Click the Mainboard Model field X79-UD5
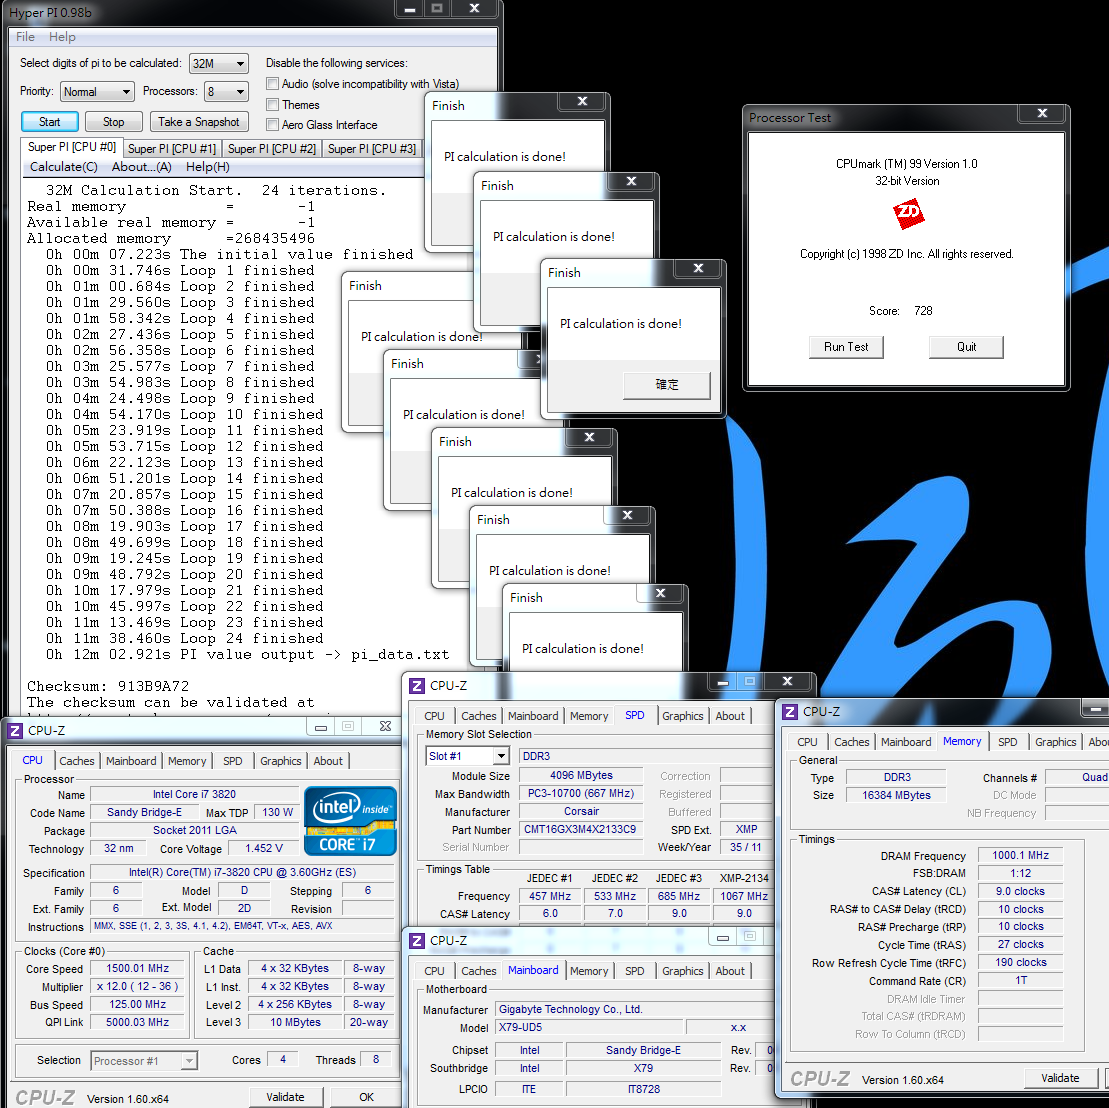The width and height of the screenshot is (1109, 1108). (590, 1027)
